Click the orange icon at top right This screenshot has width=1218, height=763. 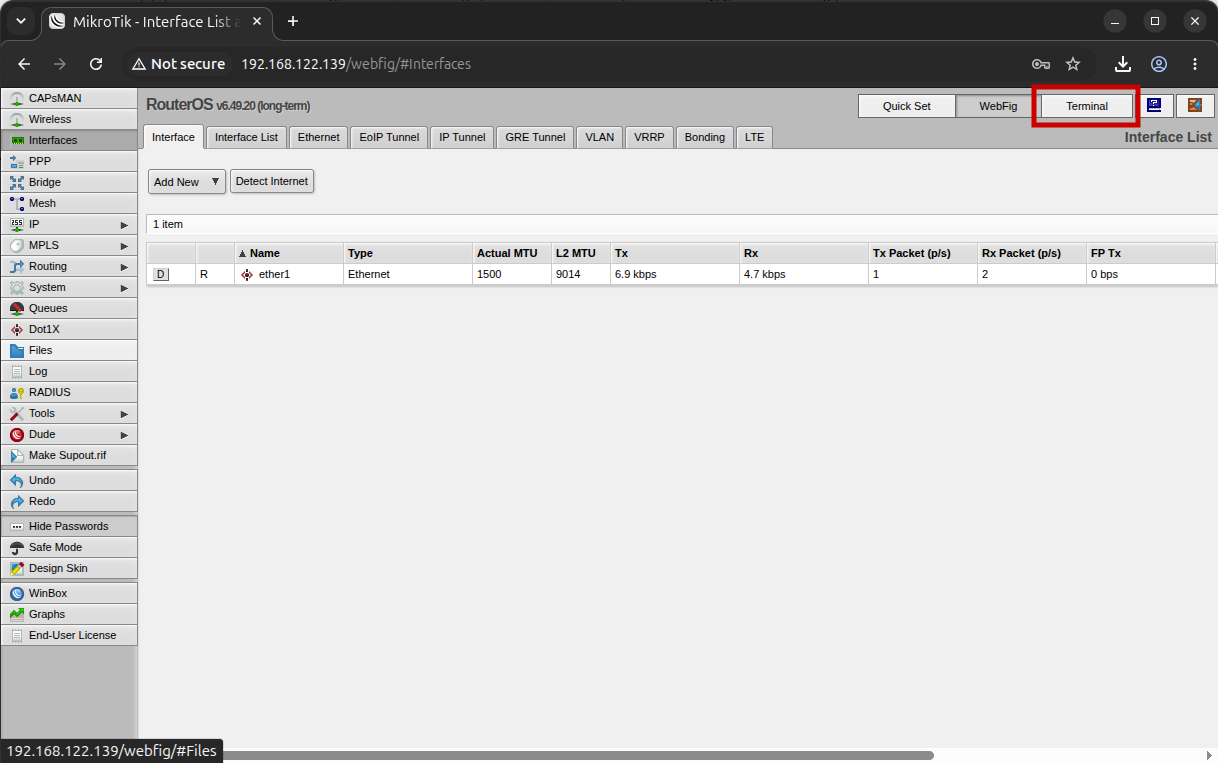[1195, 105]
